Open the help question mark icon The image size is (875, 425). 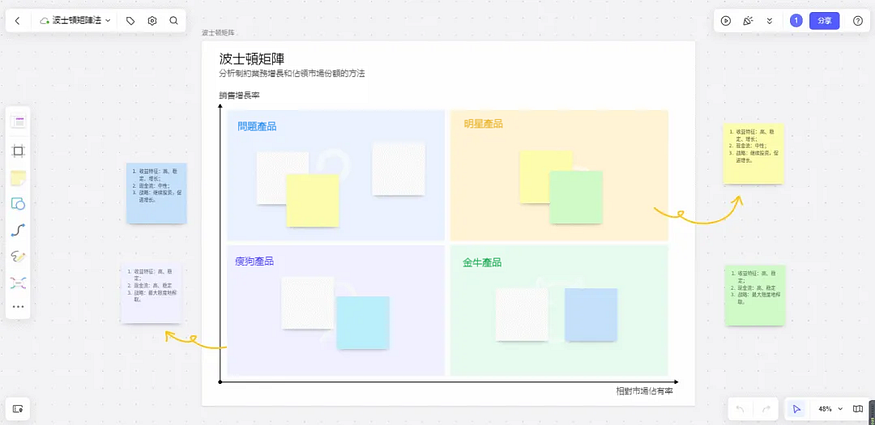[858, 21]
